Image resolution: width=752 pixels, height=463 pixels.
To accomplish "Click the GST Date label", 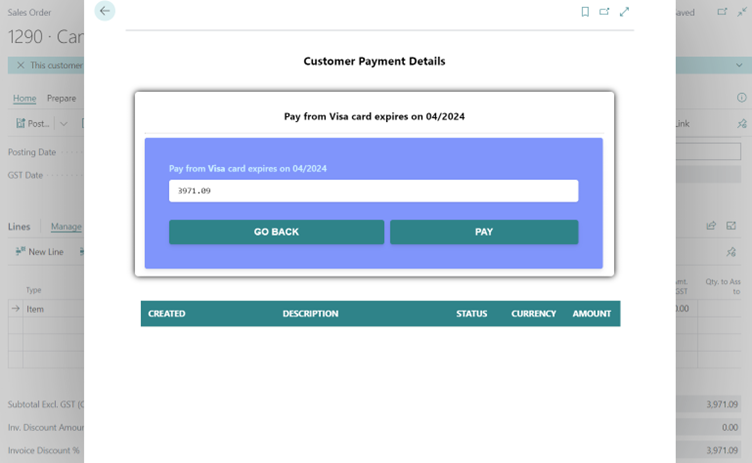I will [25, 175].
